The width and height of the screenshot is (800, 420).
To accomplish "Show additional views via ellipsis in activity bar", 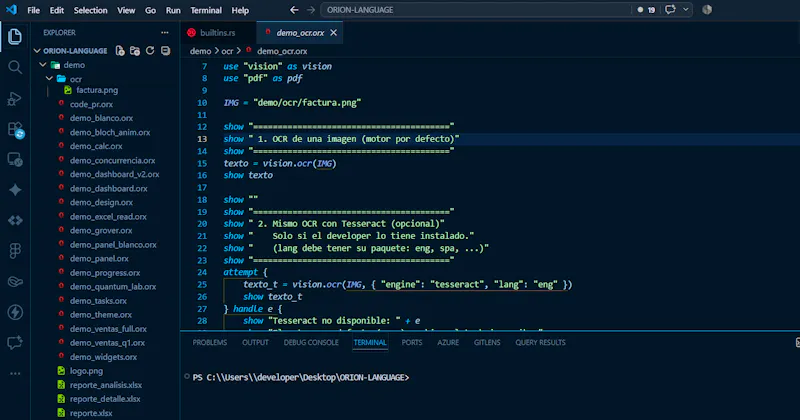I will 15,374.
